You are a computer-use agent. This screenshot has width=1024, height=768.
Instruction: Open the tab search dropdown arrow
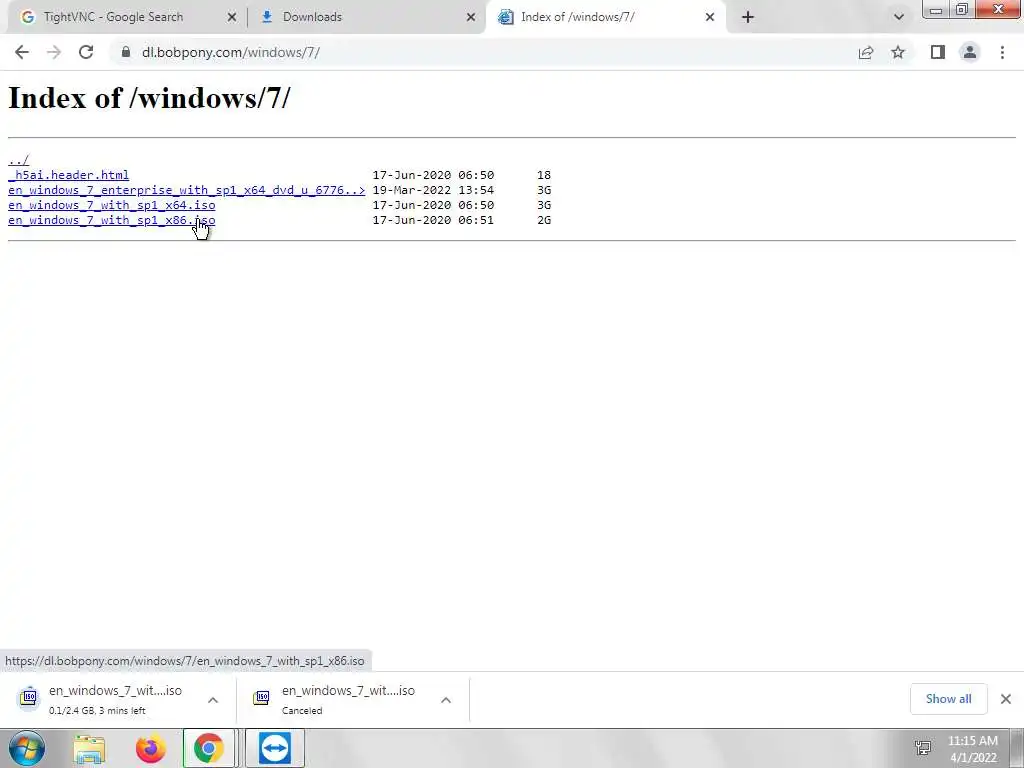(899, 17)
